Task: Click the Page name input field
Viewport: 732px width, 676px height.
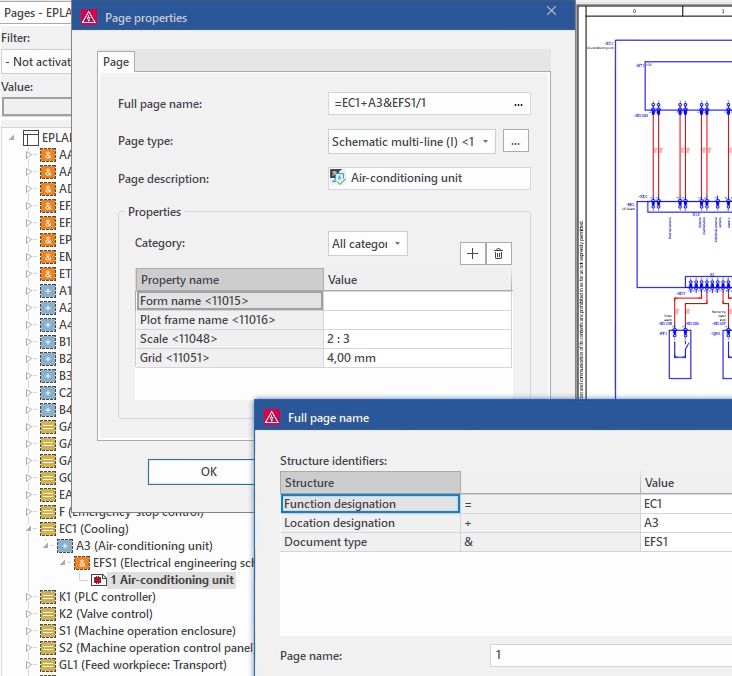Action: pos(610,655)
